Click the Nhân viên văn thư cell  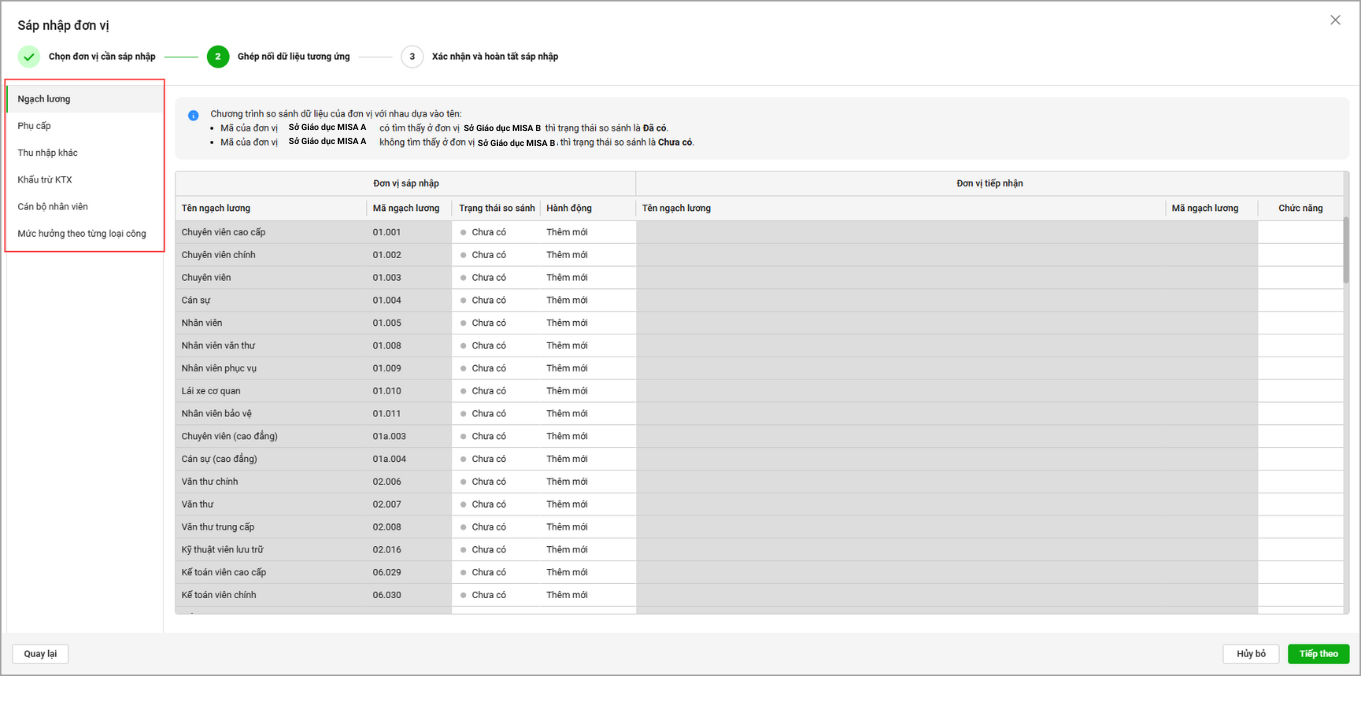pos(271,346)
